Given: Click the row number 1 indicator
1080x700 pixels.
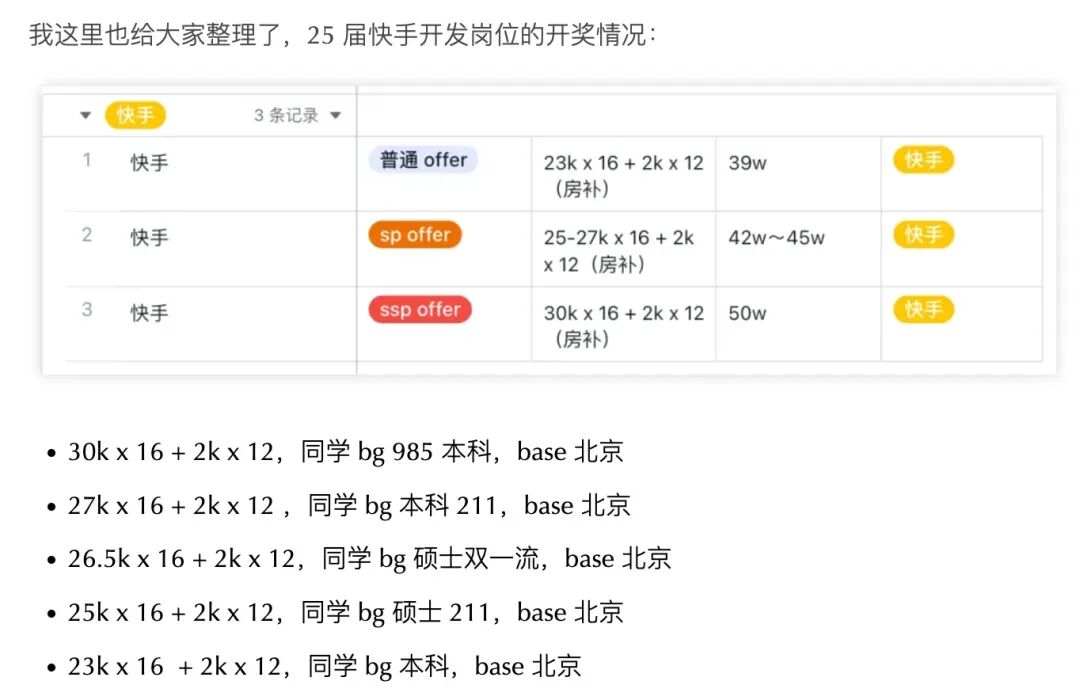Looking at the screenshot, I should coord(86,160).
